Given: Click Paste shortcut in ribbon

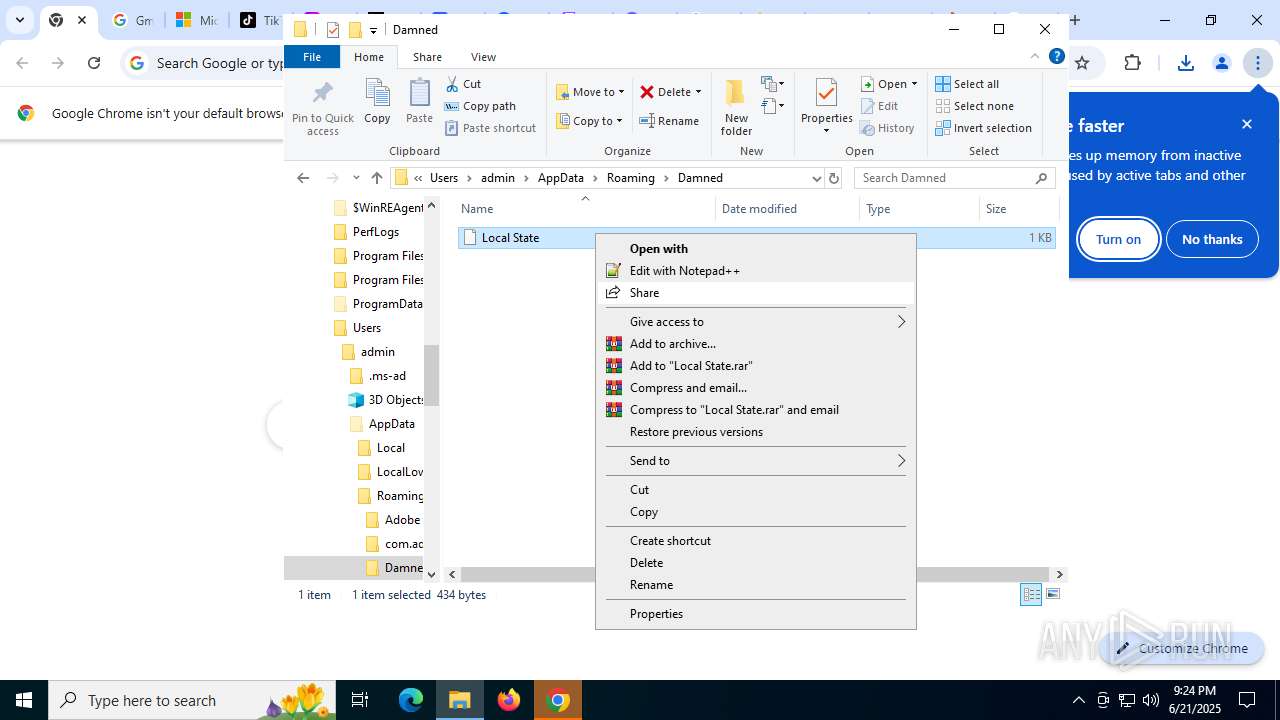Looking at the screenshot, I should click(x=490, y=128).
